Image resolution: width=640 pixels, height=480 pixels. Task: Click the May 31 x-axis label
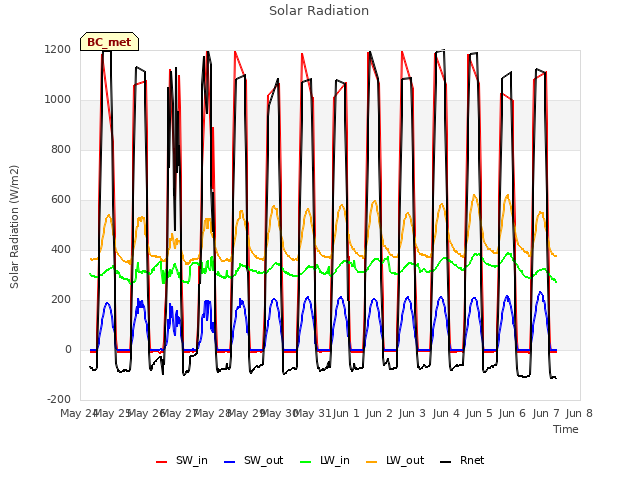click(x=312, y=413)
